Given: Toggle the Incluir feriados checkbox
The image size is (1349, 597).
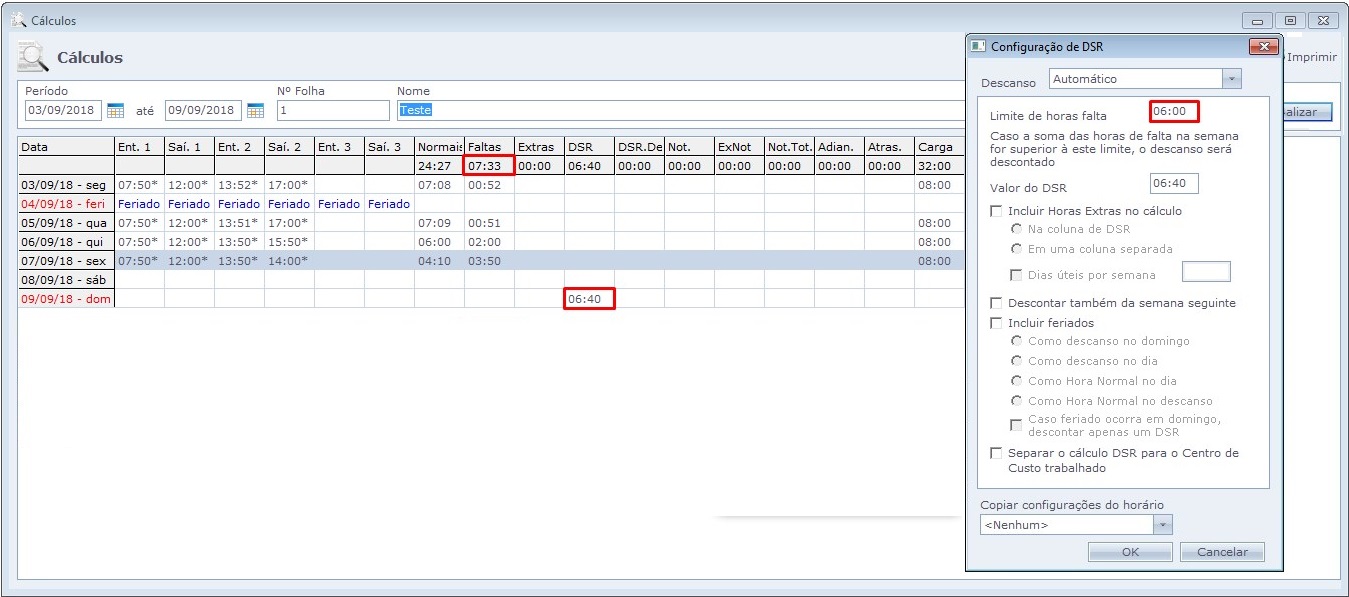Looking at the screenshot, I should [x=996, y=323].
